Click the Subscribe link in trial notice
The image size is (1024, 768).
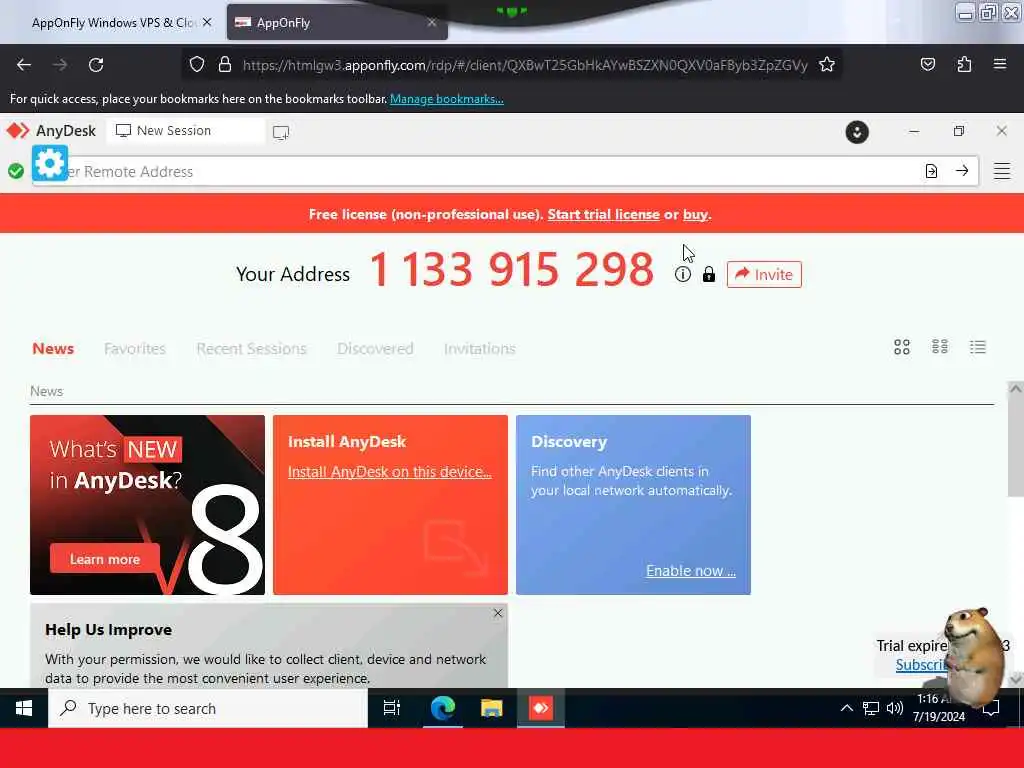921,665
